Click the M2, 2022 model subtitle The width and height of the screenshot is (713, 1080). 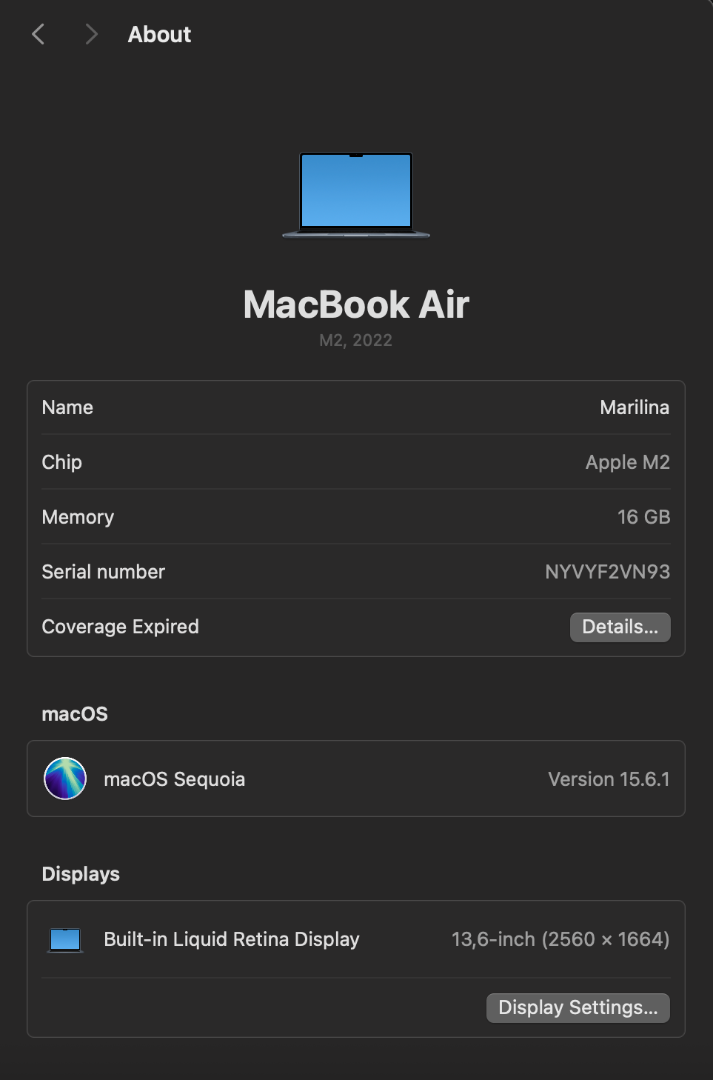(356, 340)
